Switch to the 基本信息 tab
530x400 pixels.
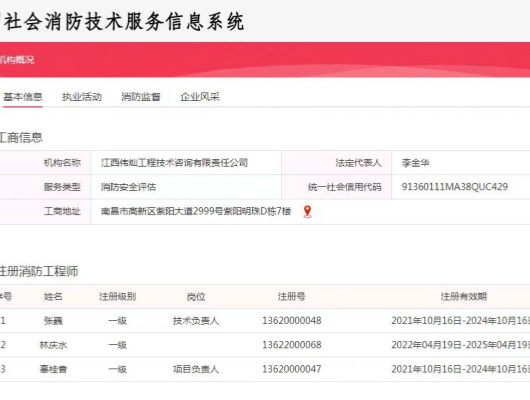click(x=23, y=97)
